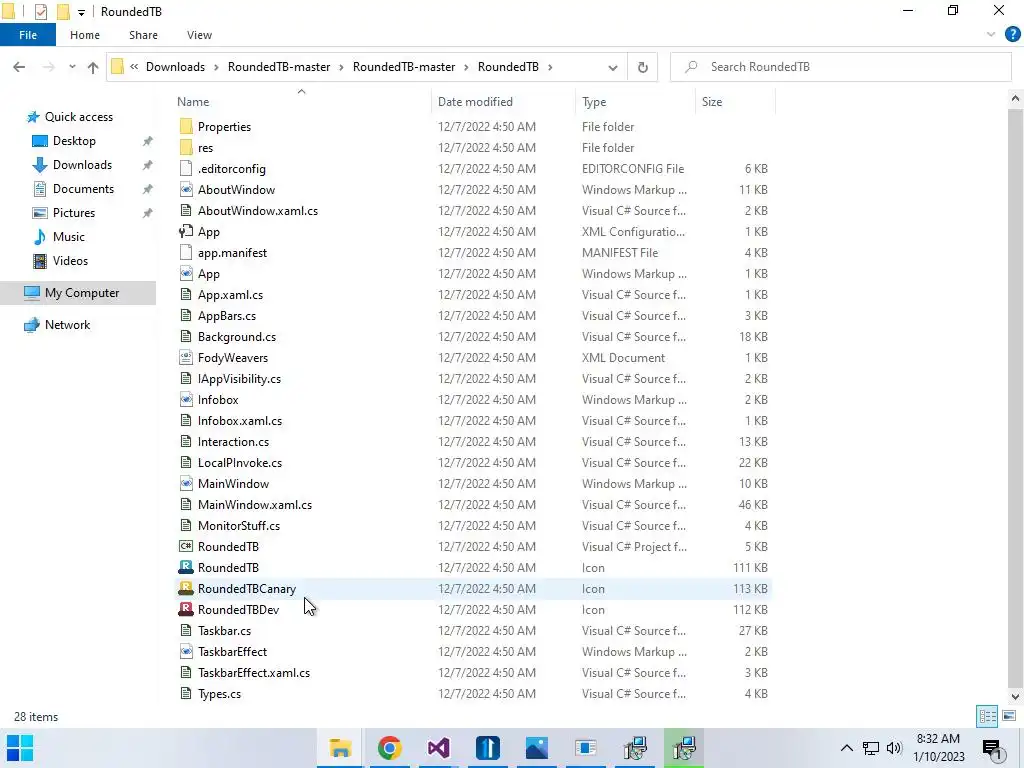Select Network in the navigation pane
Image resolution: width=1024 pixels, height=768 pixels.
coord(67,325)
